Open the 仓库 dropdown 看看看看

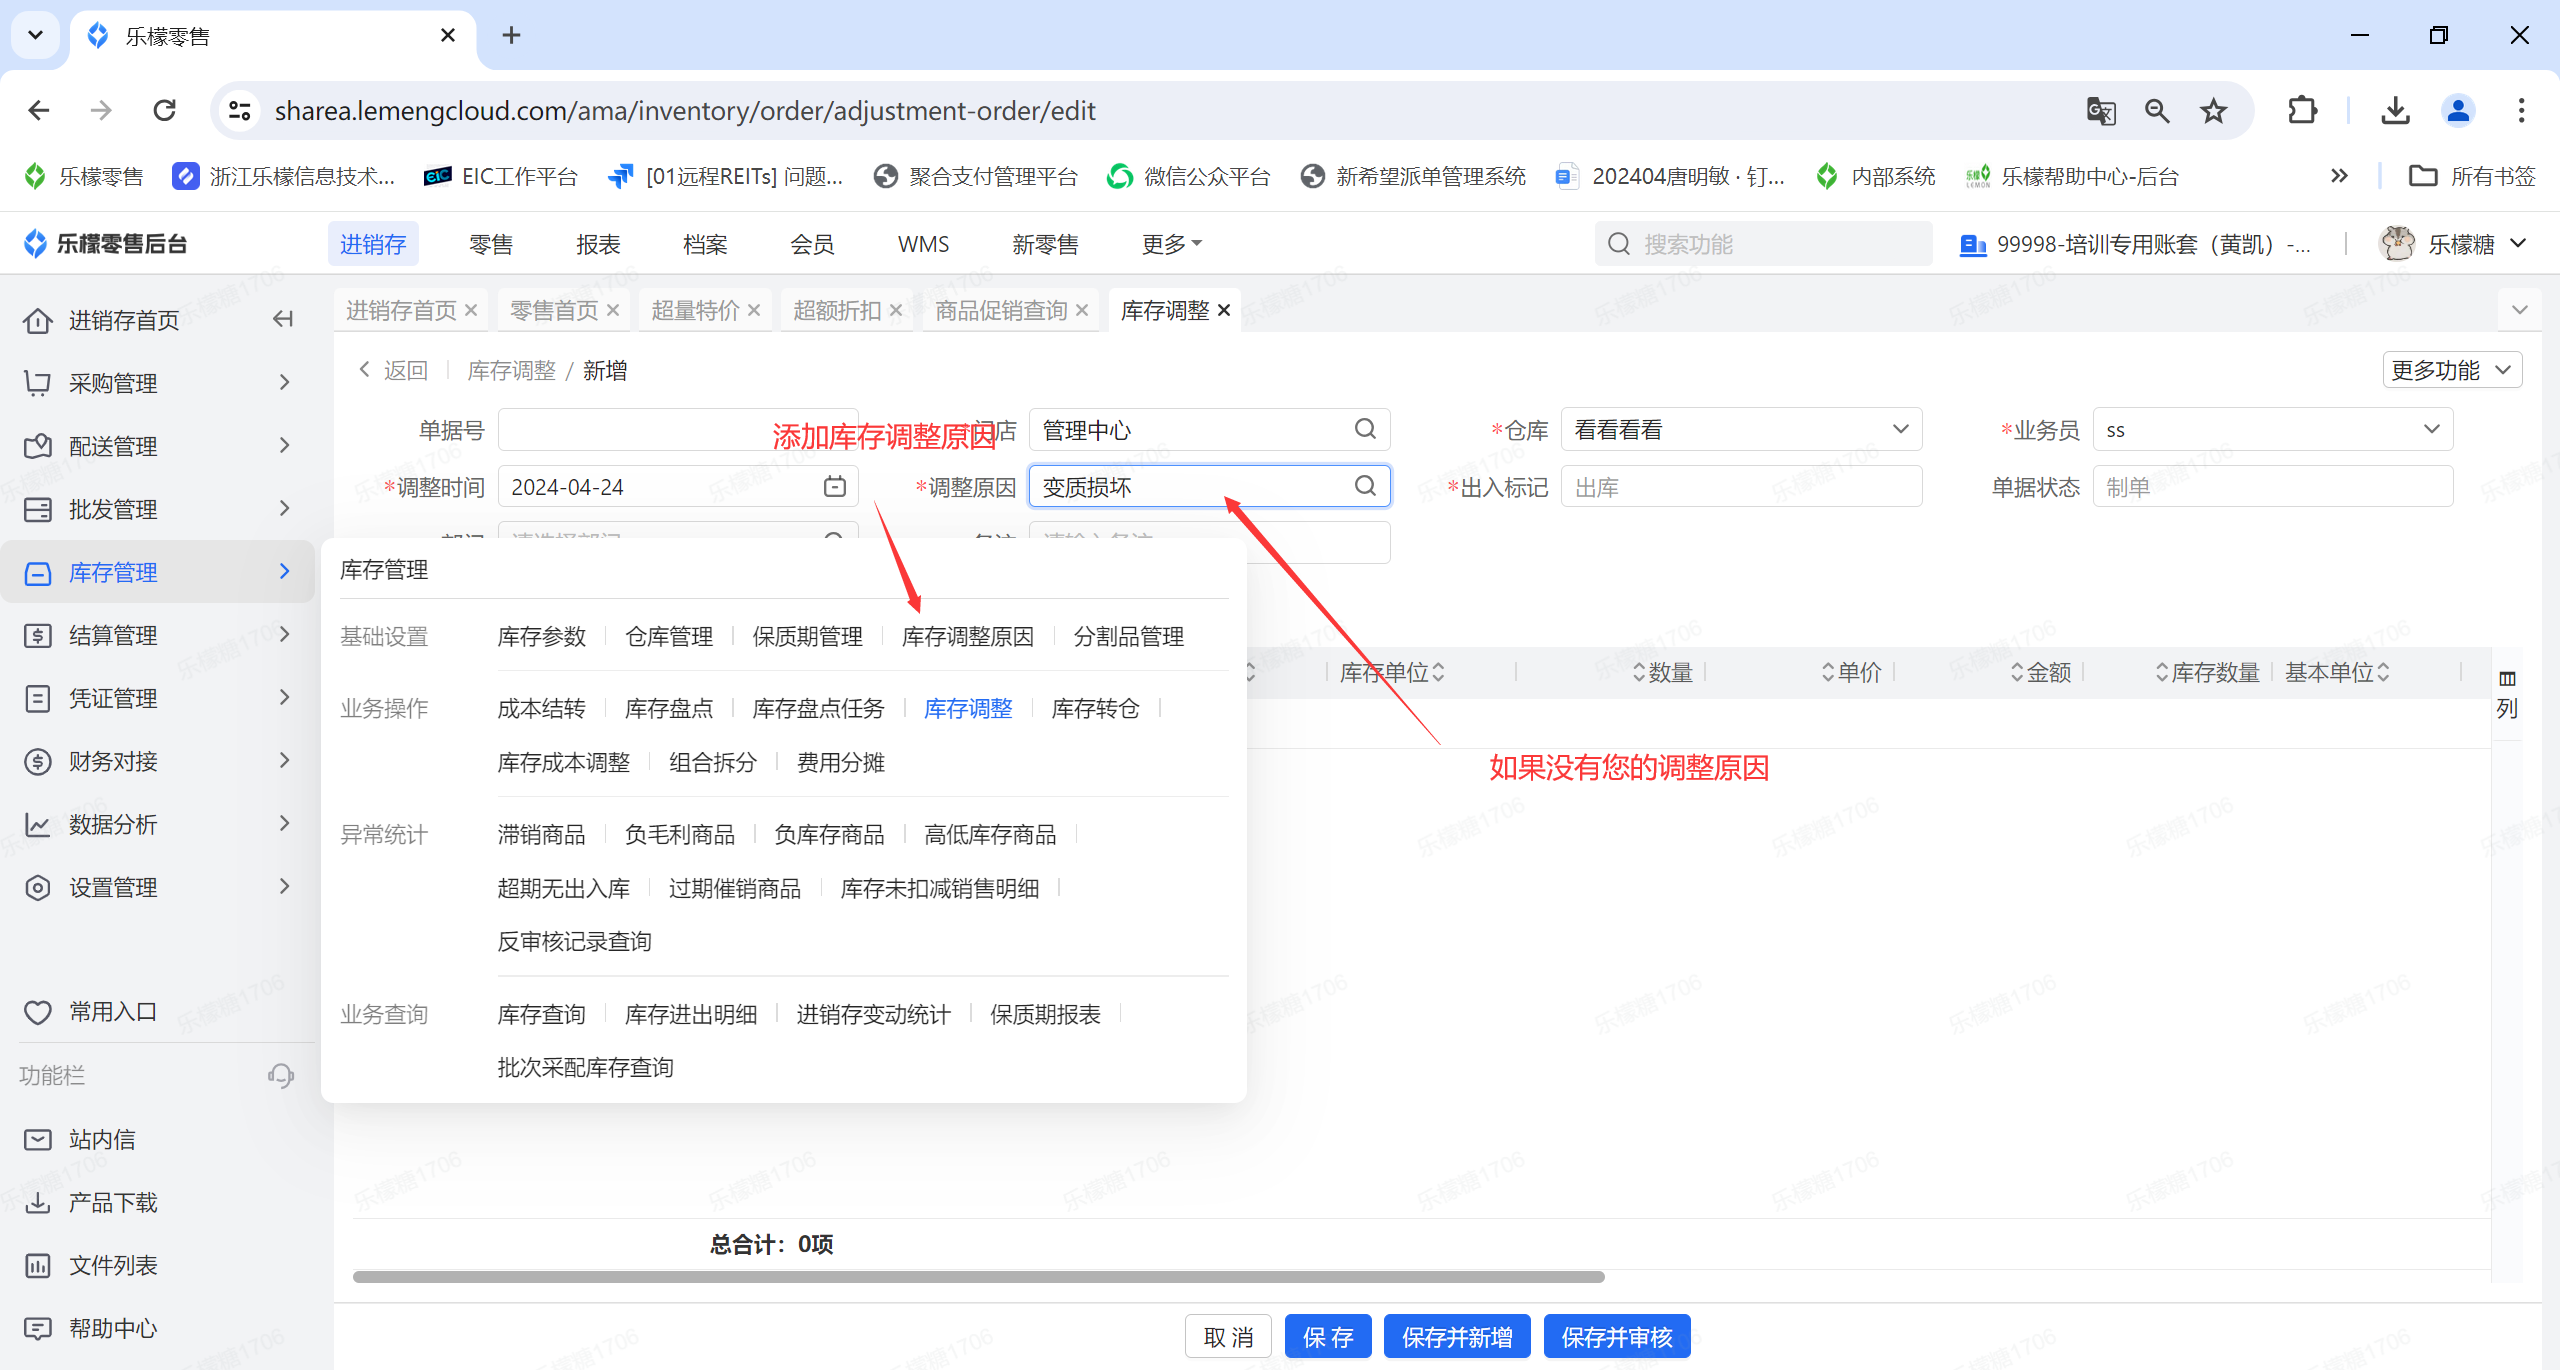coord(1741,430)
